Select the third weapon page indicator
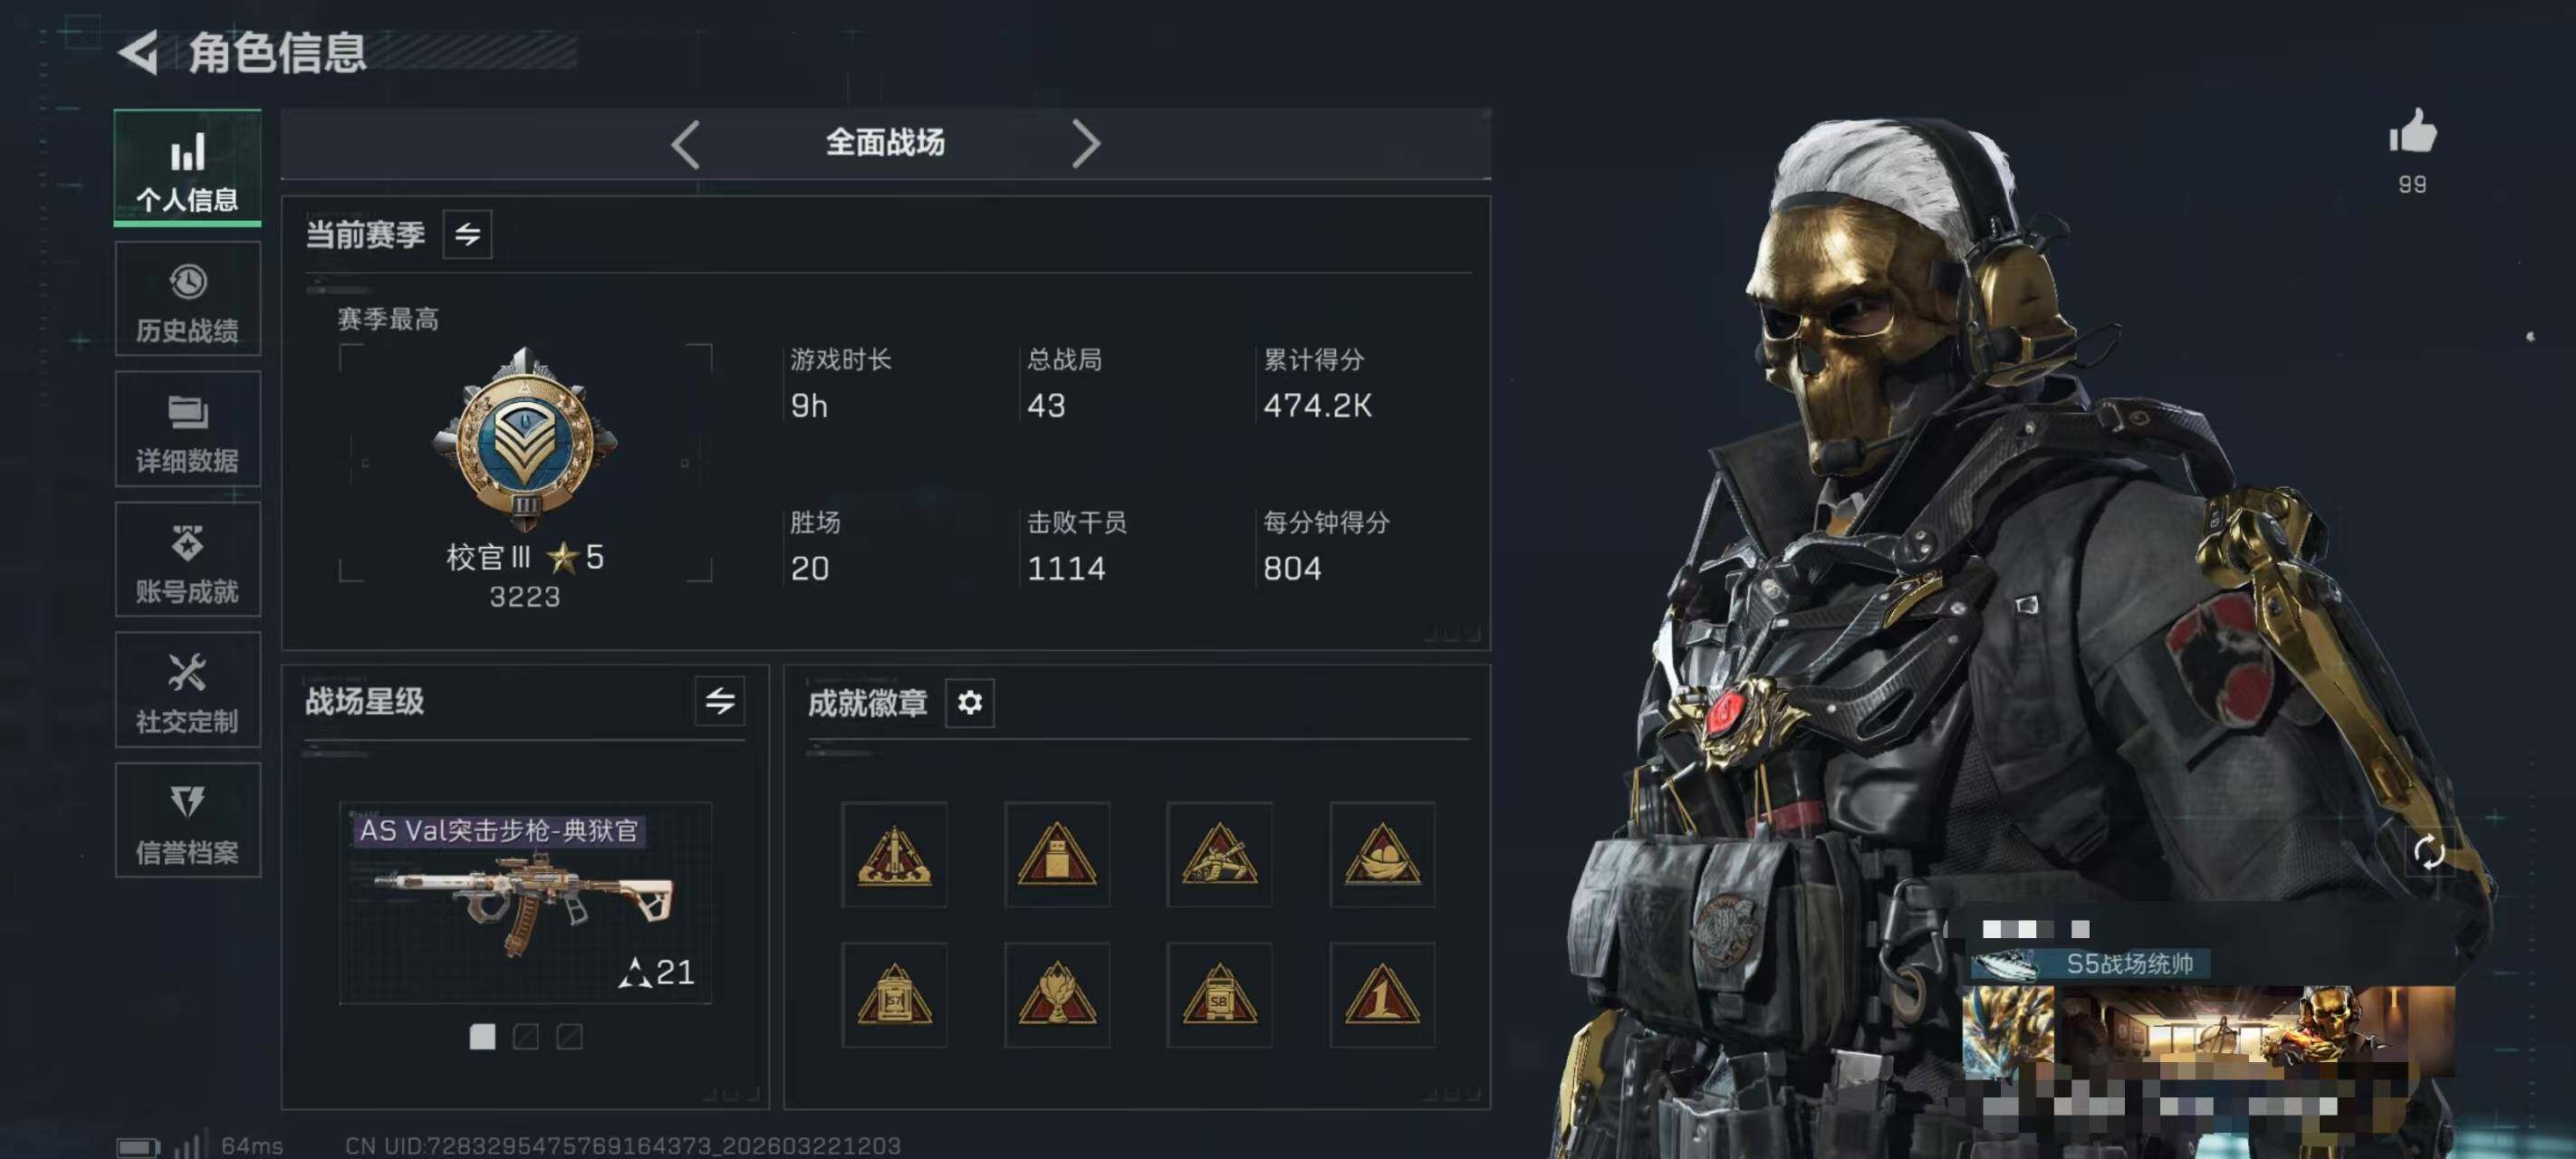The height and width of the screenshot is (1159, 2576). [x=570, y=1037]
